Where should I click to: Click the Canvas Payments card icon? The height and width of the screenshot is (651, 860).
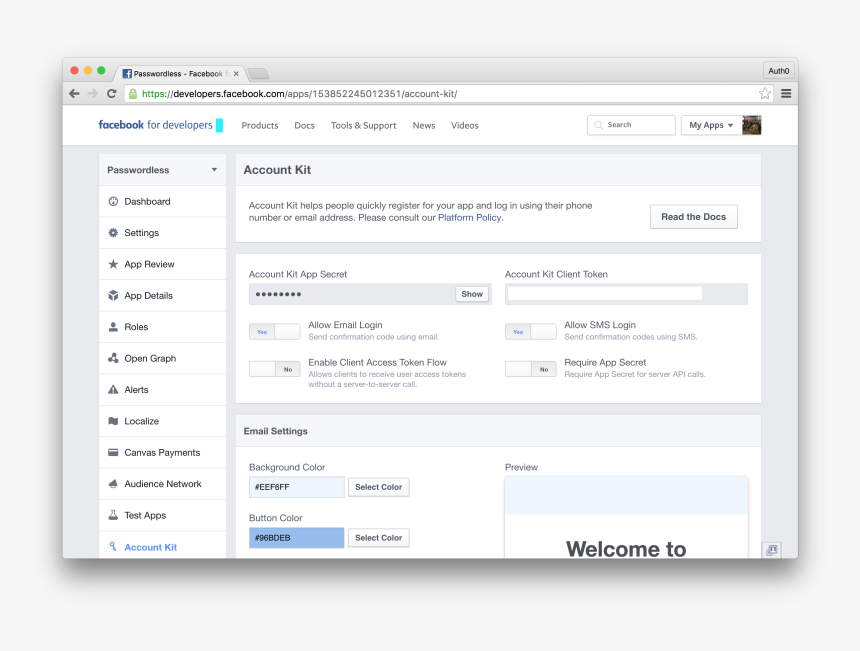click(113, 452)
